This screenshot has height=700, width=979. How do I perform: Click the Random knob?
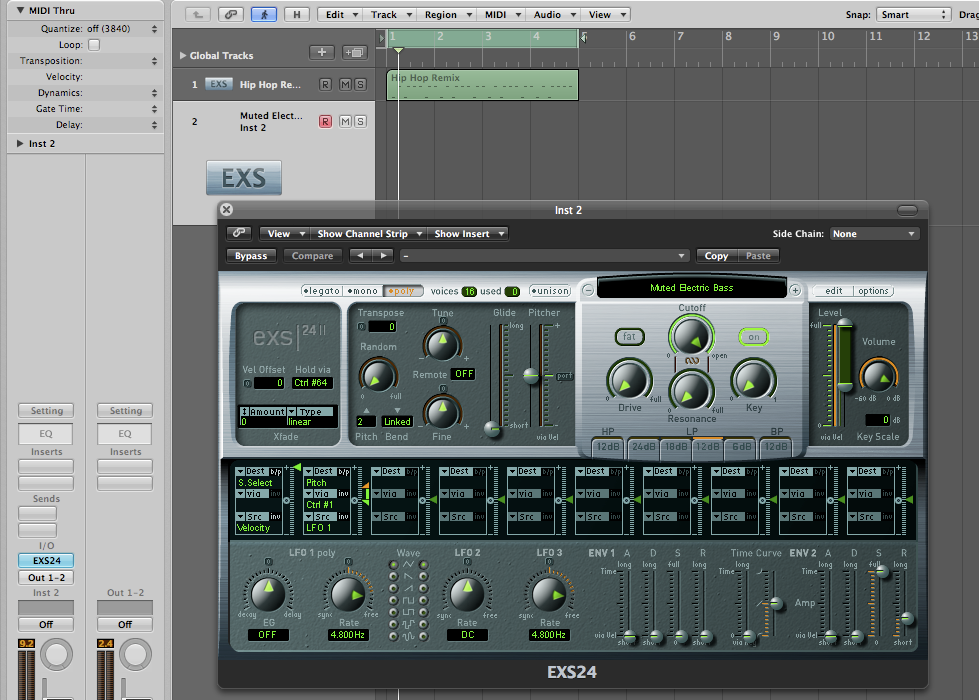pyautogui.click(x=378, y=376)
